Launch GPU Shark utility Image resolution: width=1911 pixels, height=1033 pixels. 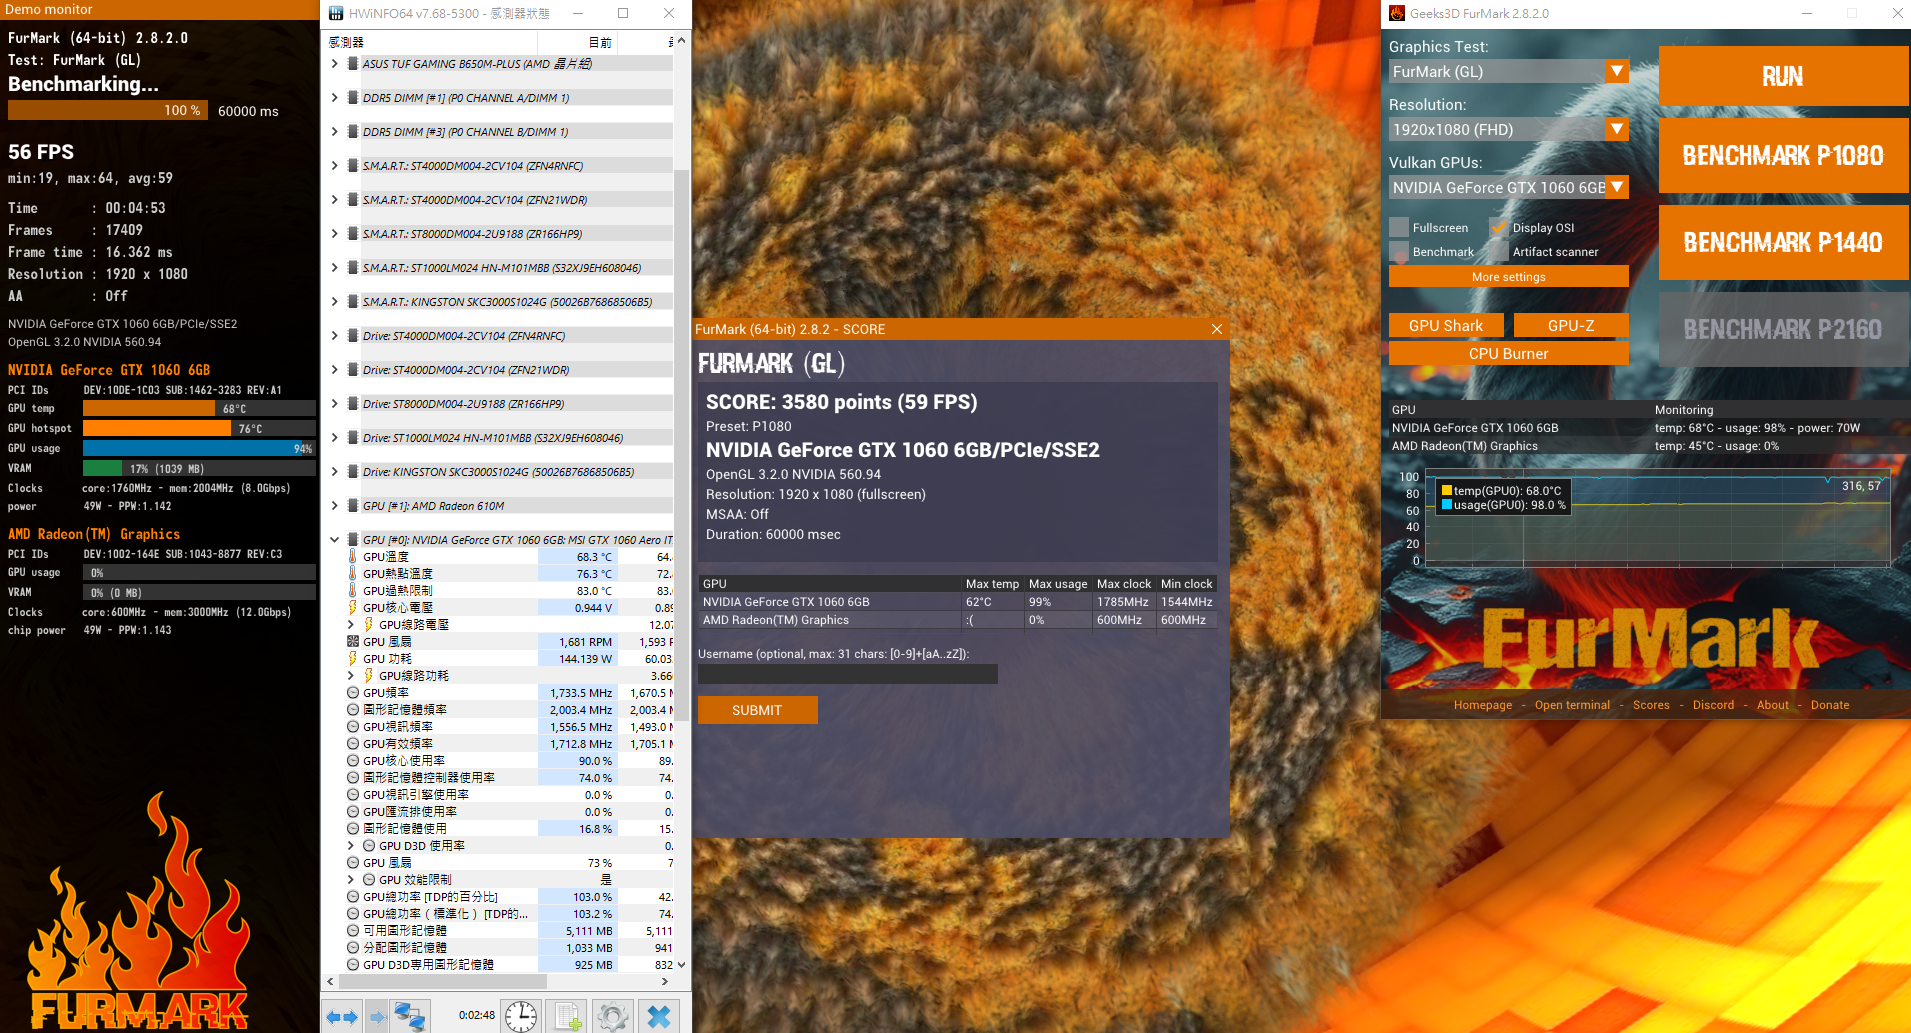coord(1446,326)
